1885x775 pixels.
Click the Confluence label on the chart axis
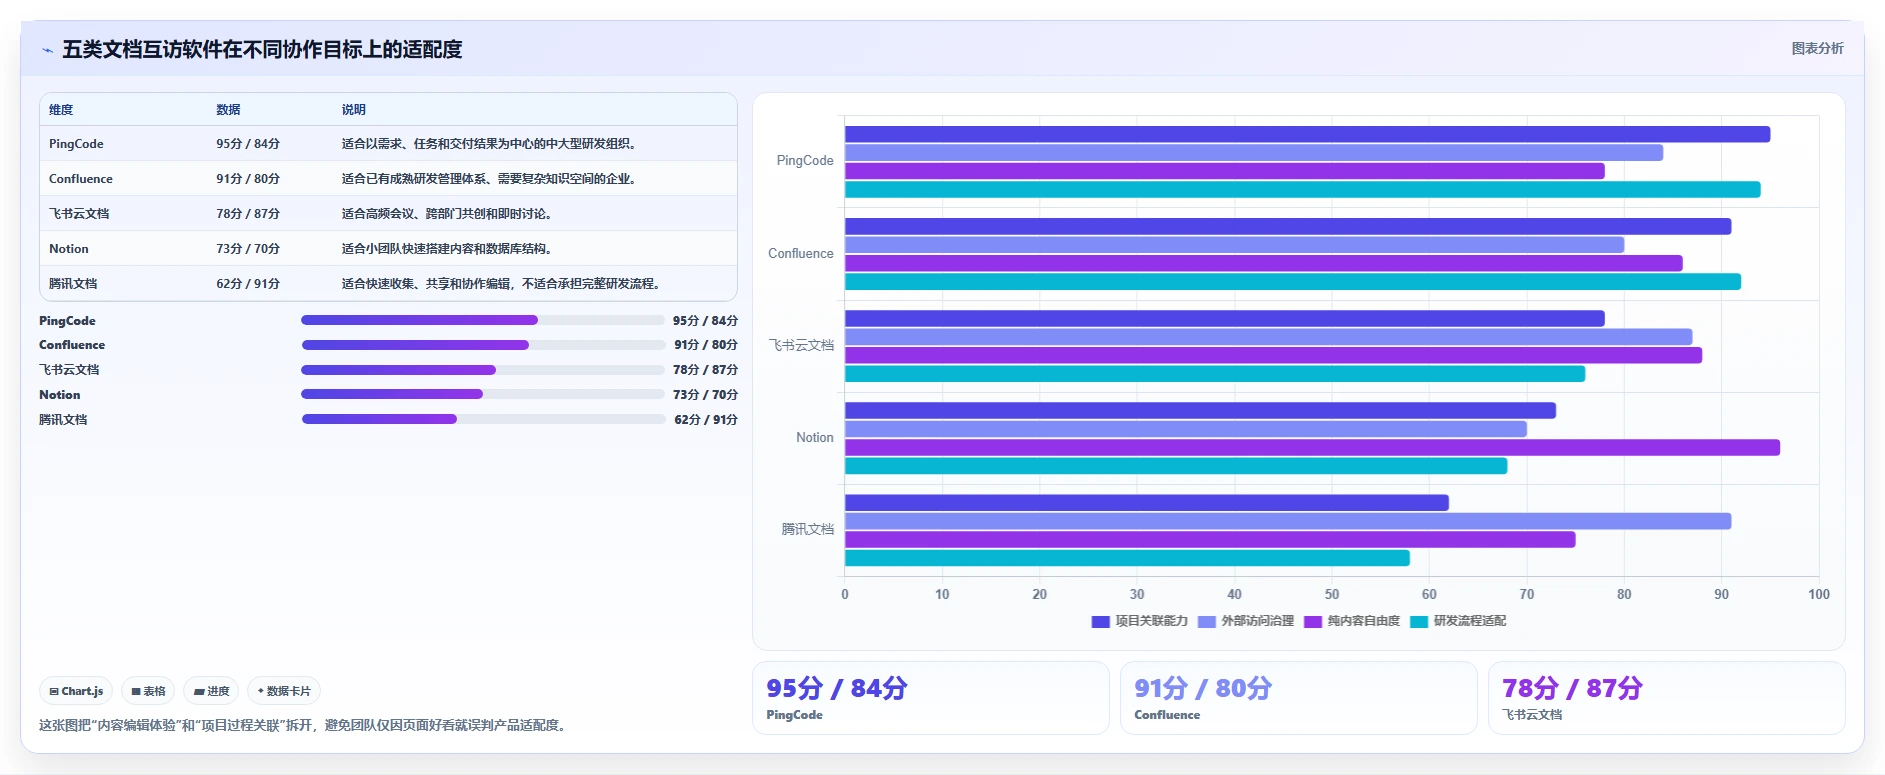pos(801,254)
